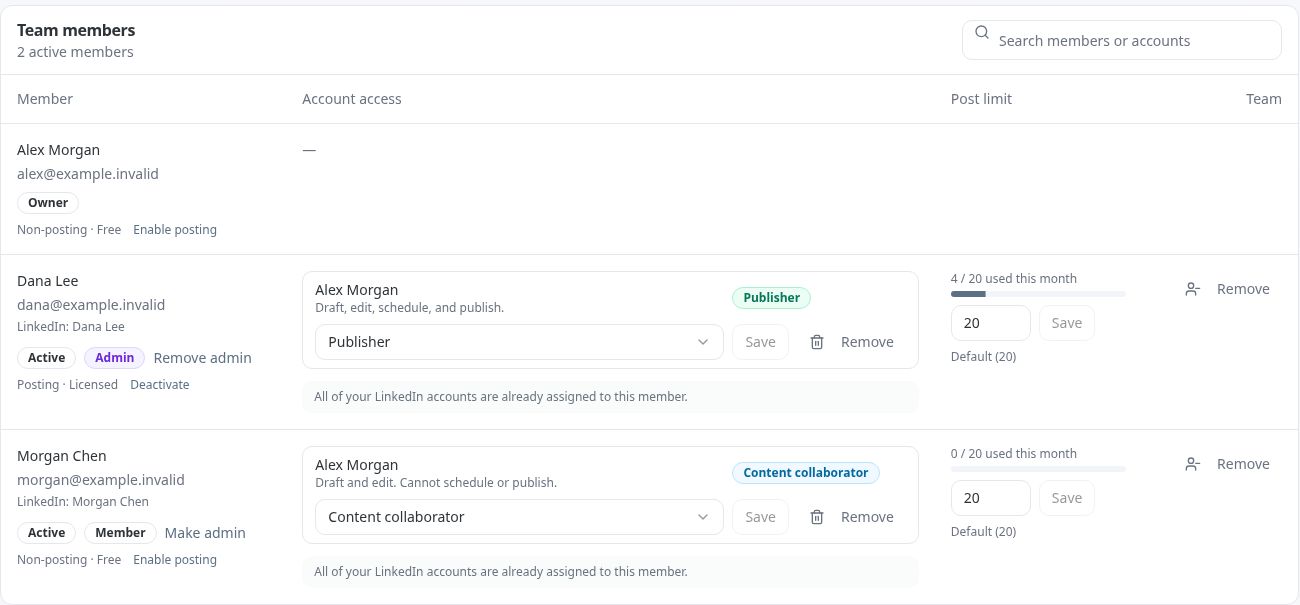Image resolution: width=1300 pixels, height=605 pixels.
Task: Click the blue Content collaborator badge
Action: click(x=806, y=472)
